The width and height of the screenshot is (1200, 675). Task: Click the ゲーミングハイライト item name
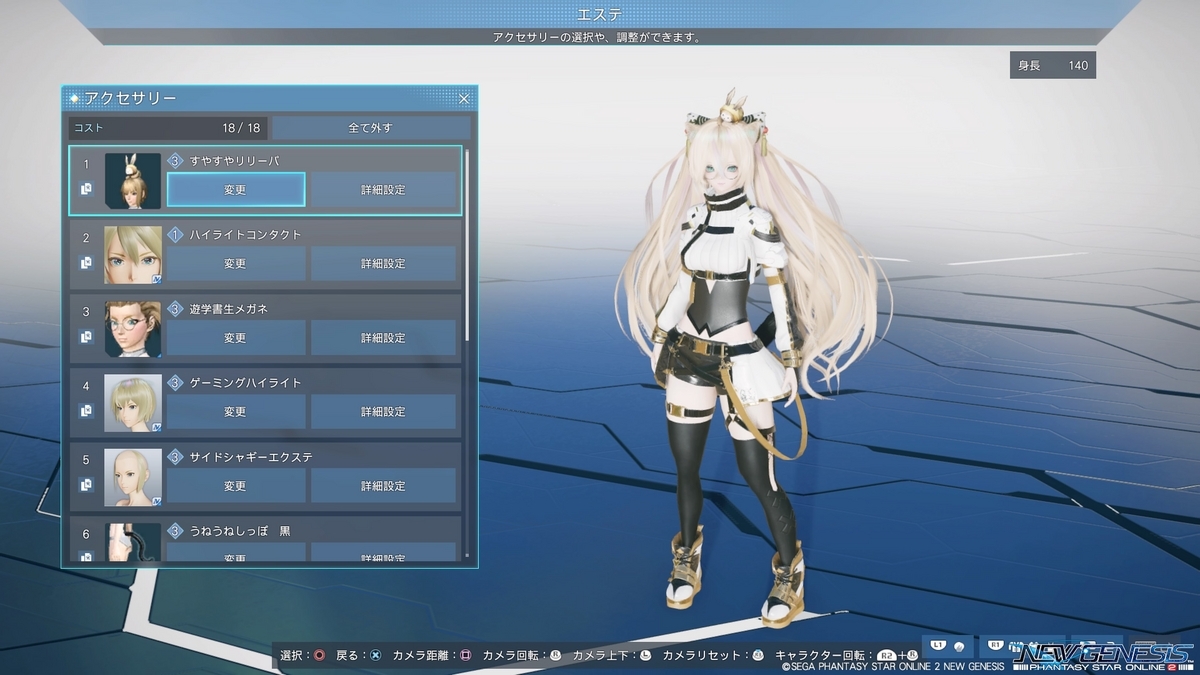click(x=246, y=383)
